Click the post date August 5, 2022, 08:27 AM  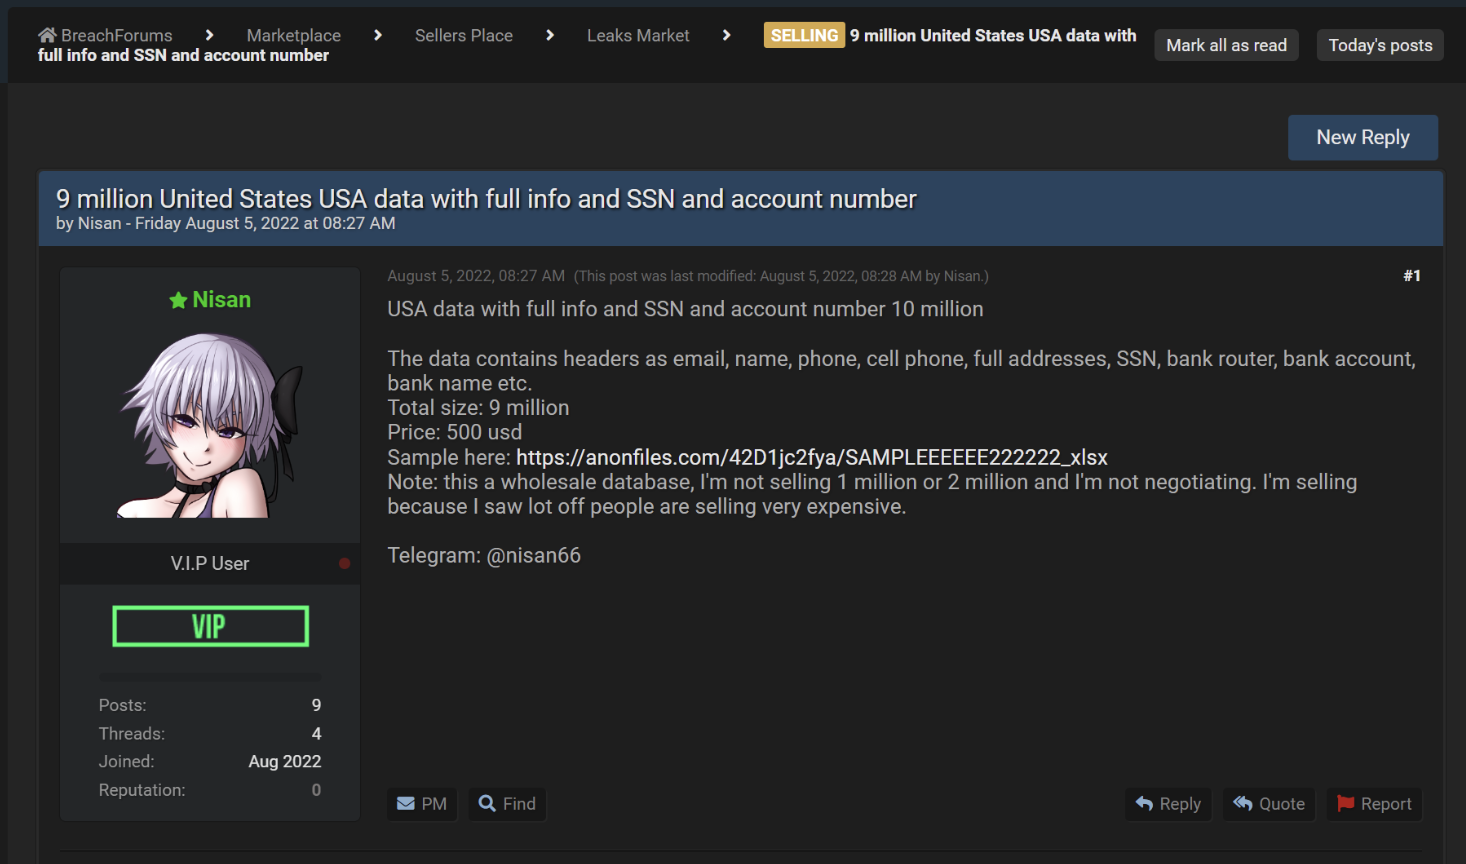click(x=476, y=276)
